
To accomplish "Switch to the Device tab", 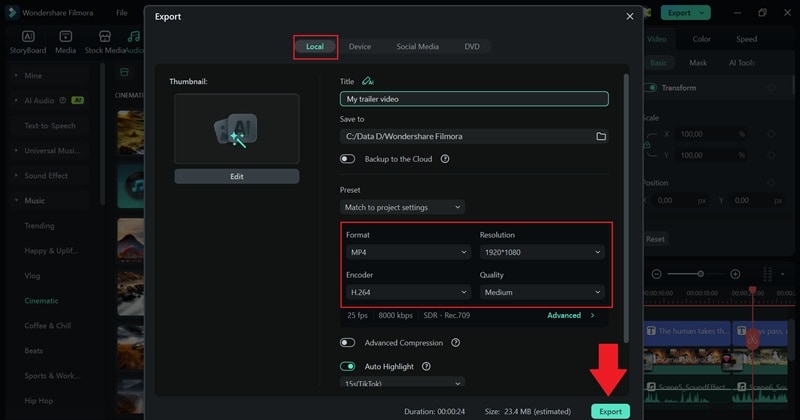I will (x=360, y=46).
